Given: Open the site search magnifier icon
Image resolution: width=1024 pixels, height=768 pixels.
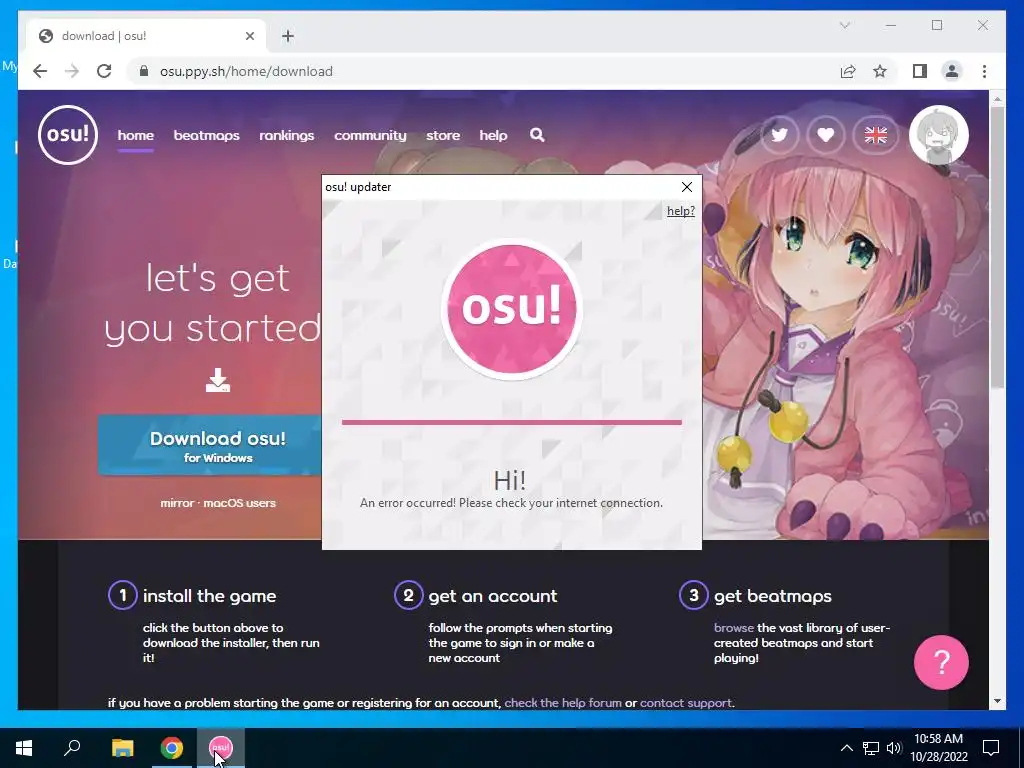Looking at the screenshot, I should [x=537, y=135].
